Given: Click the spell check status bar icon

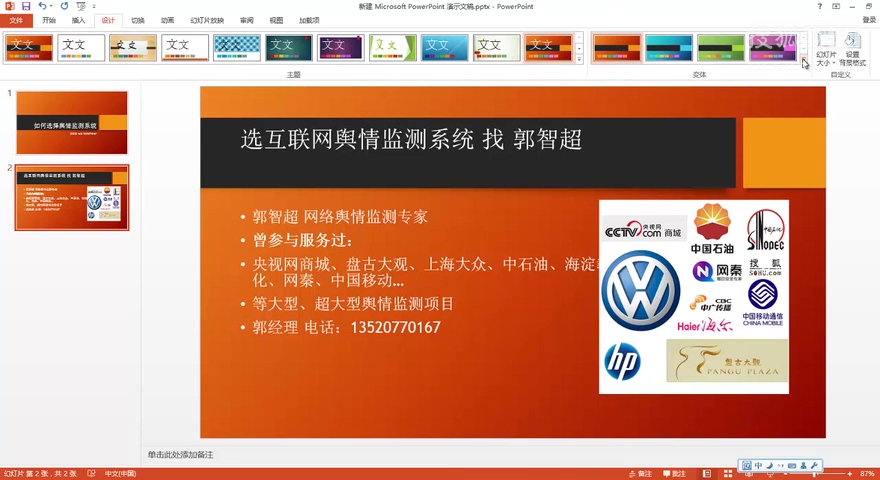Looking at the screenshot, I should pyautogui.click(x=91, y=473).
